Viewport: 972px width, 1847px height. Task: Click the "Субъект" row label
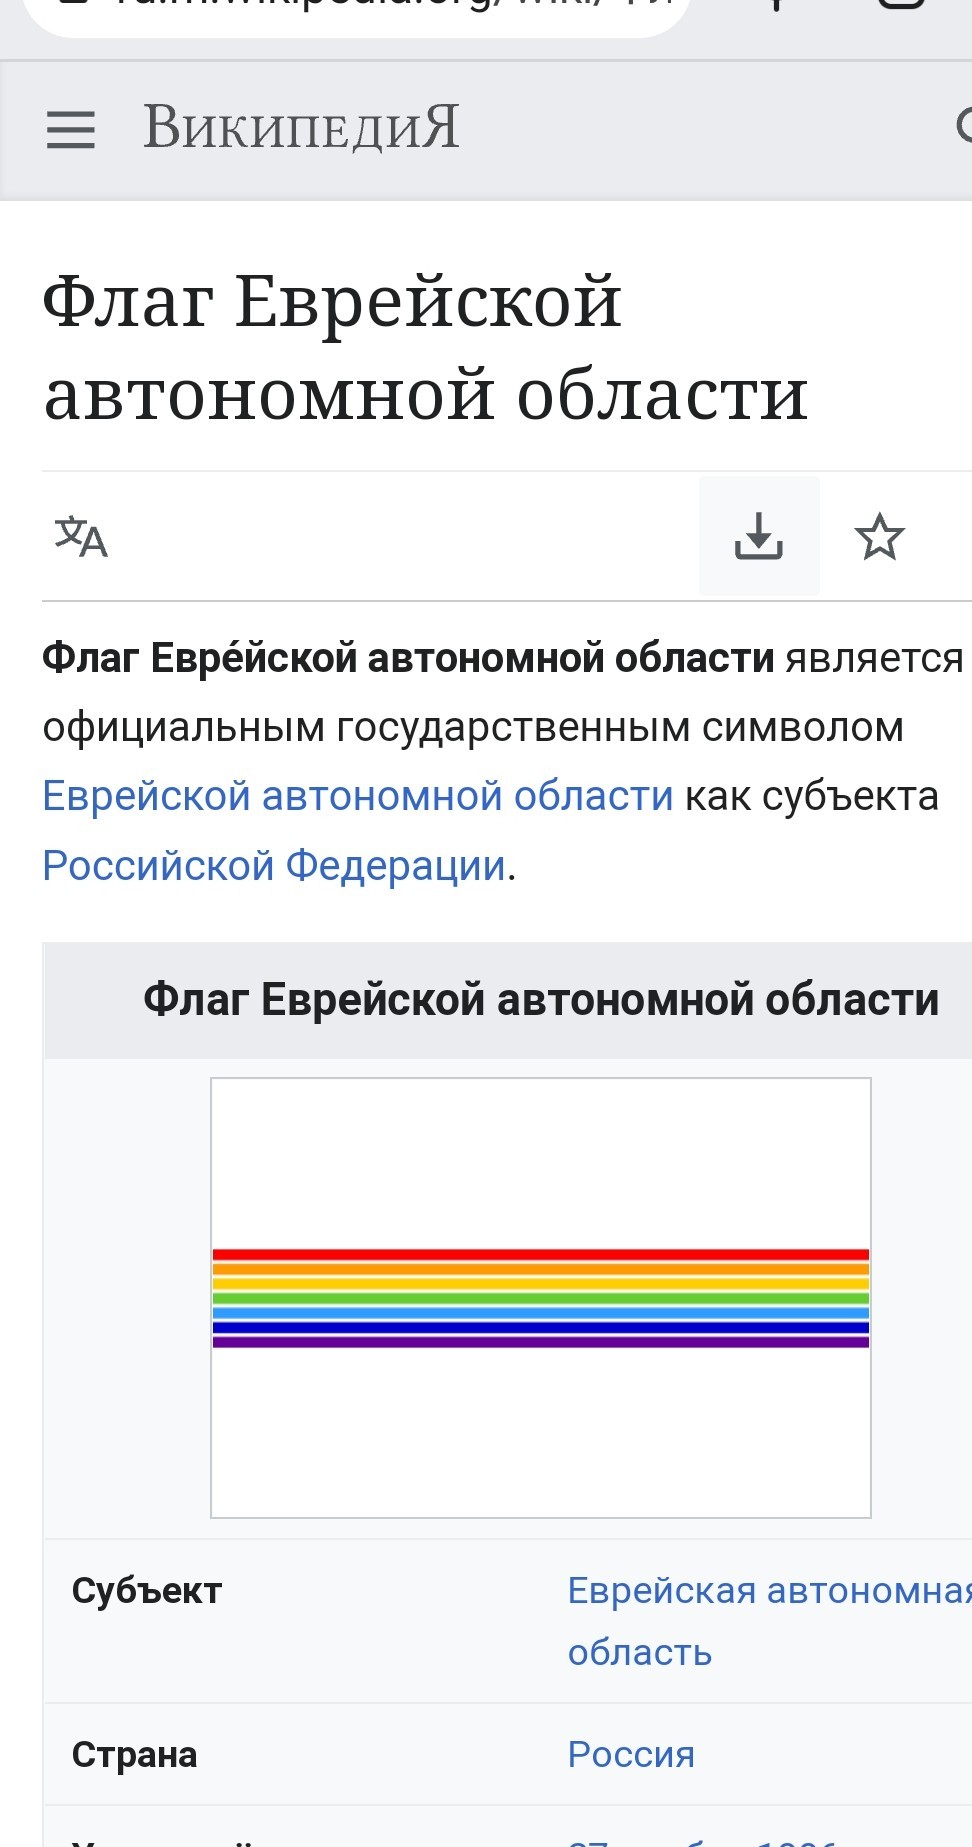(x=147, y=1590)
